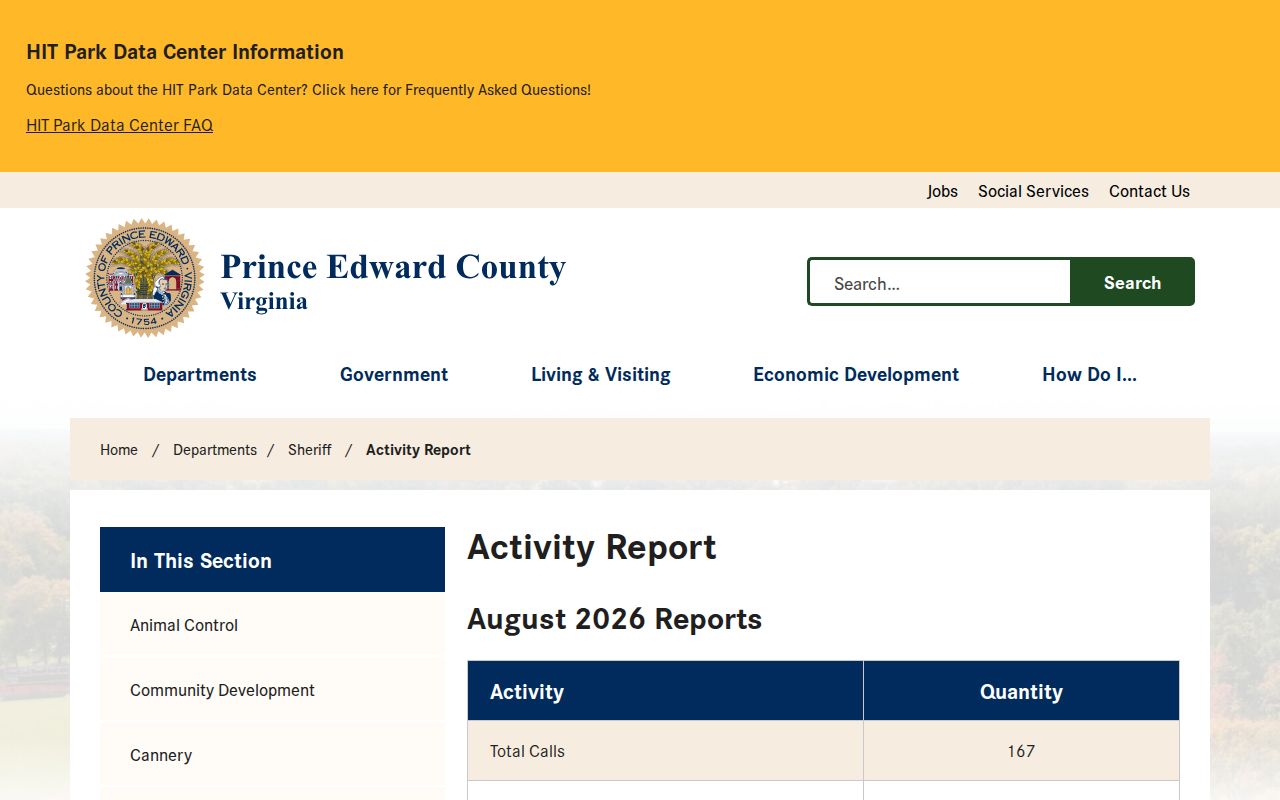Click the Activity column header
Screen dimensions: 1280x800
click(x=665, y=691)
